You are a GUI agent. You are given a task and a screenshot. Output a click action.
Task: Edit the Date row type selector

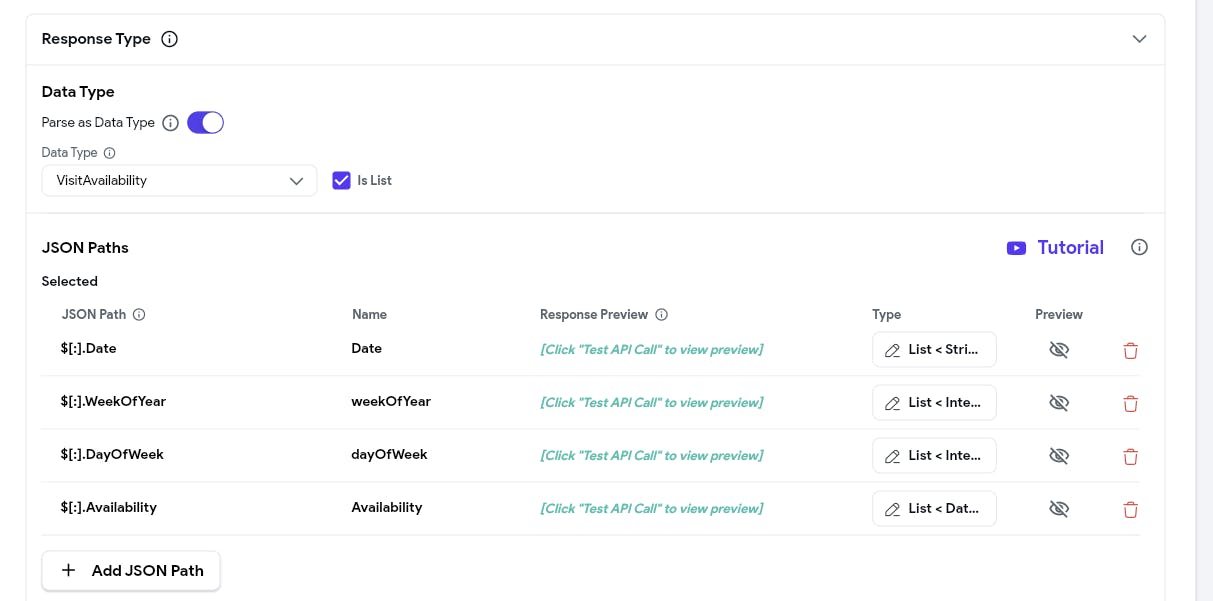click(x=934, y=350)
